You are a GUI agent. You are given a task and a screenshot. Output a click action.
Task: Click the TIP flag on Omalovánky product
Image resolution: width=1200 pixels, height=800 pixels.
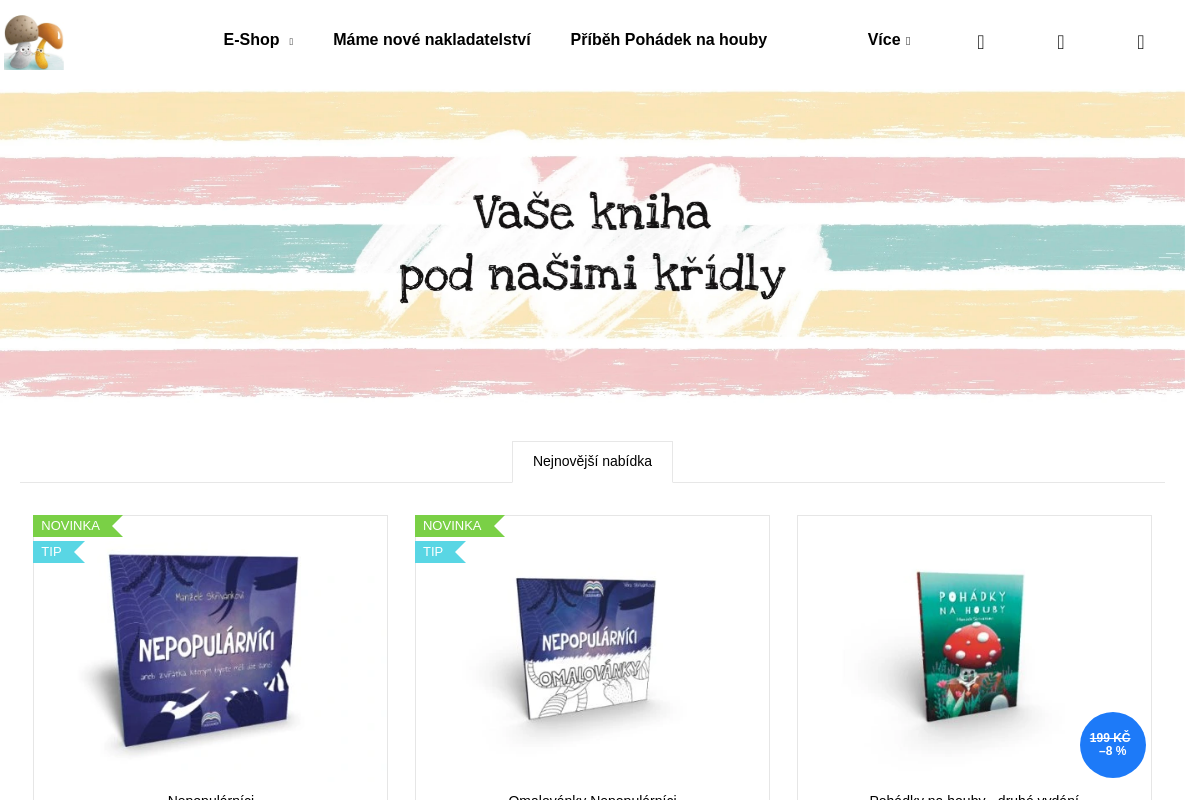pos(440,552)
